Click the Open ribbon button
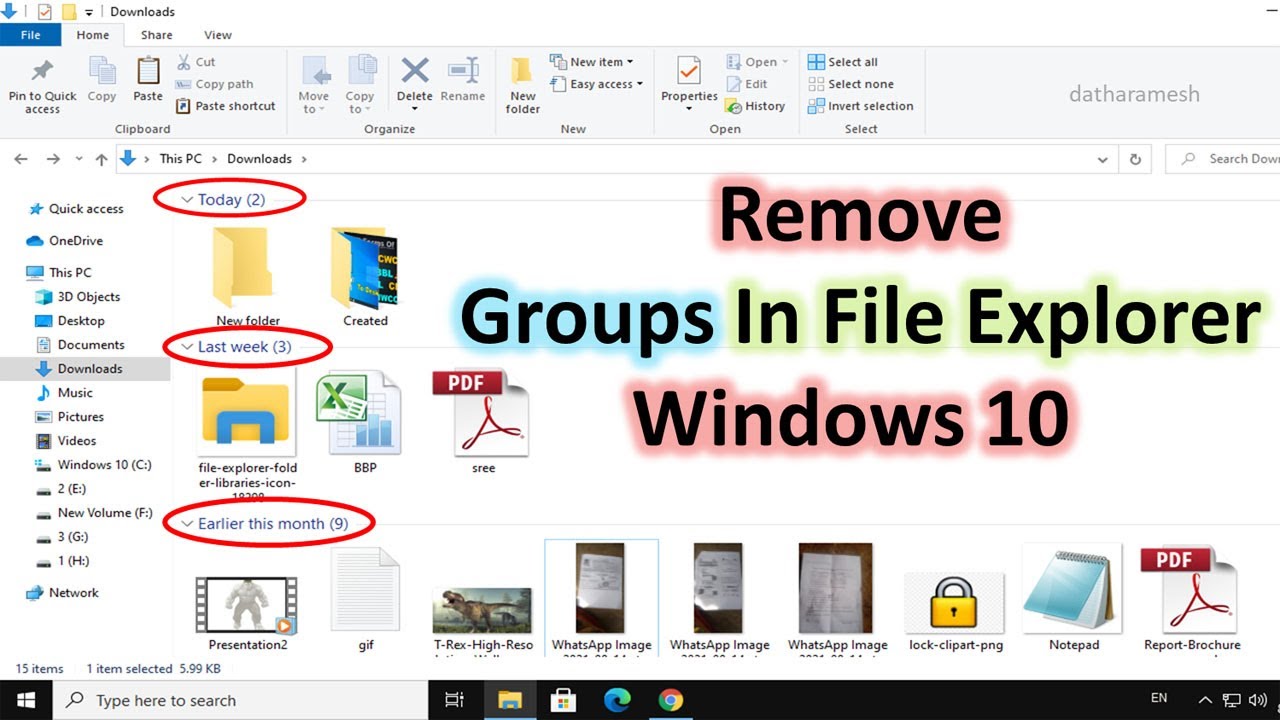 pyautogui.click(x=757, y=62)
